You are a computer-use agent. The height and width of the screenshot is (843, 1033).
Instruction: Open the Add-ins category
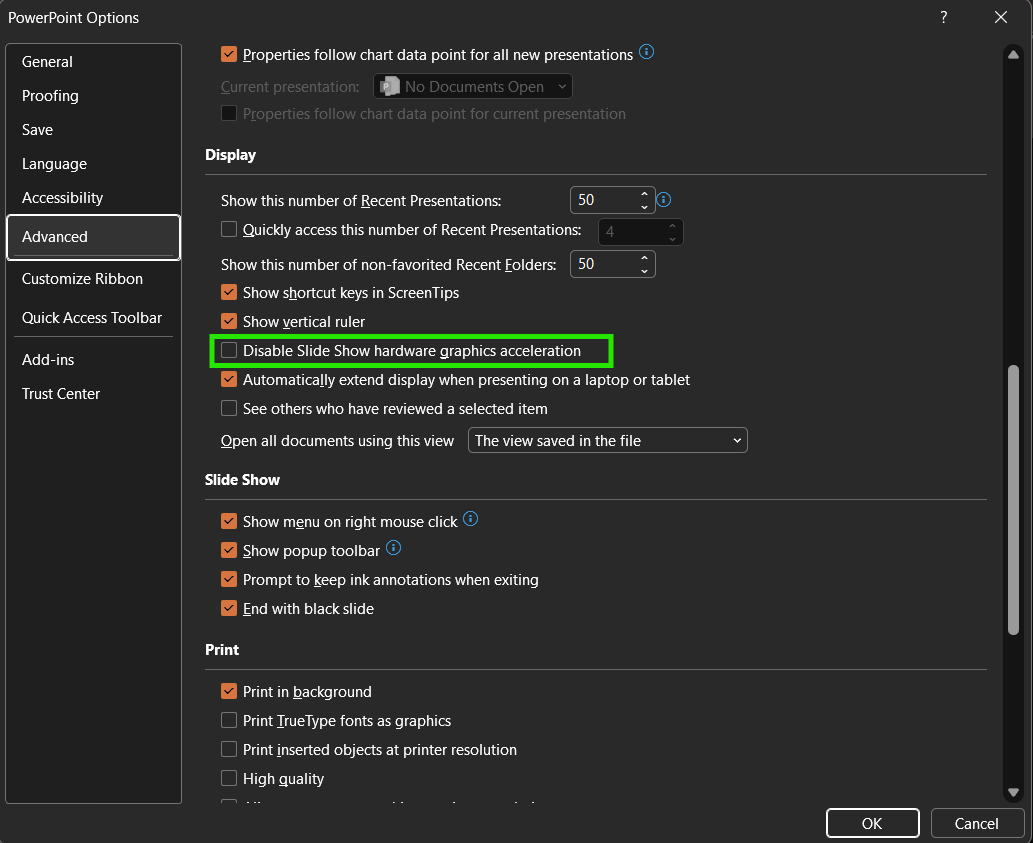tap(94, 360)
